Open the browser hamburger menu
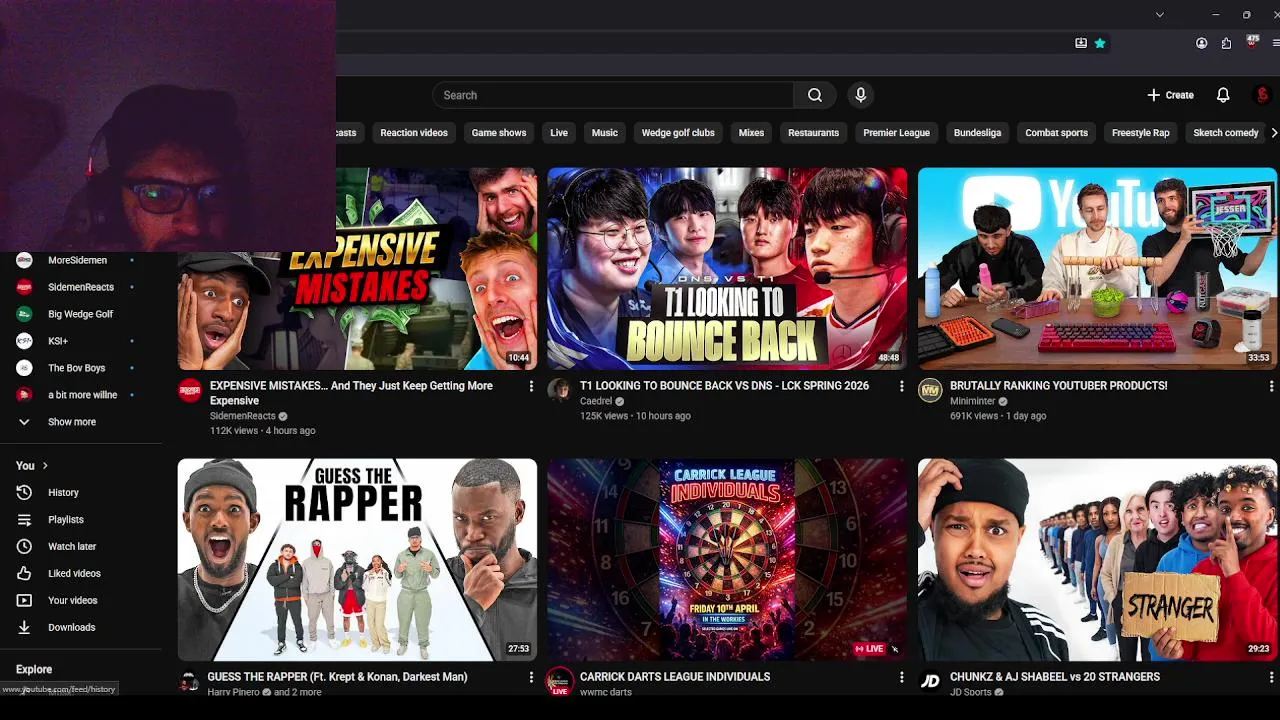Screen dimensions: 1280x720 point(1275,43)
